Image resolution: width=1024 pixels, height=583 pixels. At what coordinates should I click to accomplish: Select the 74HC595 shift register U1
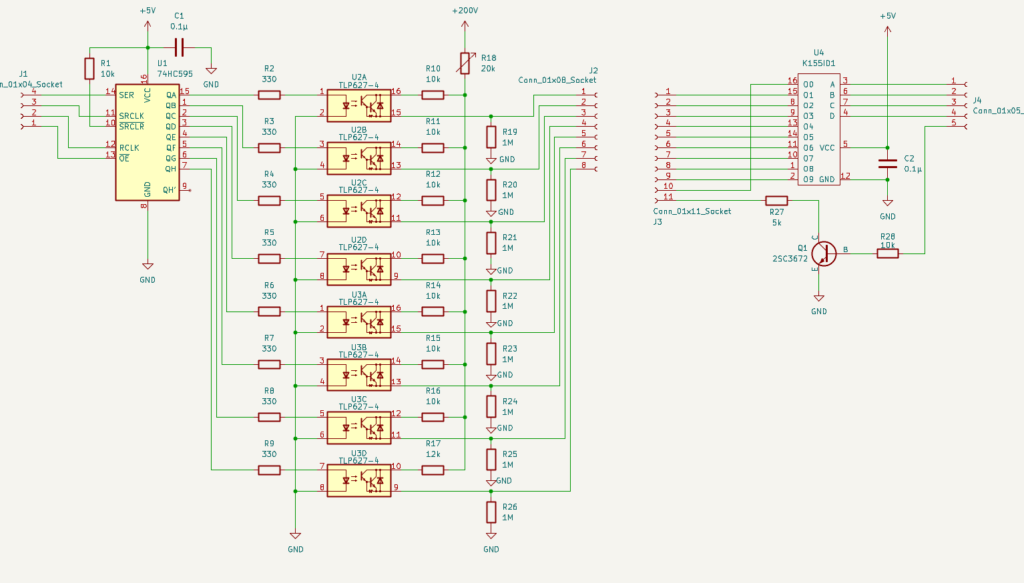[x=147, y=142]
